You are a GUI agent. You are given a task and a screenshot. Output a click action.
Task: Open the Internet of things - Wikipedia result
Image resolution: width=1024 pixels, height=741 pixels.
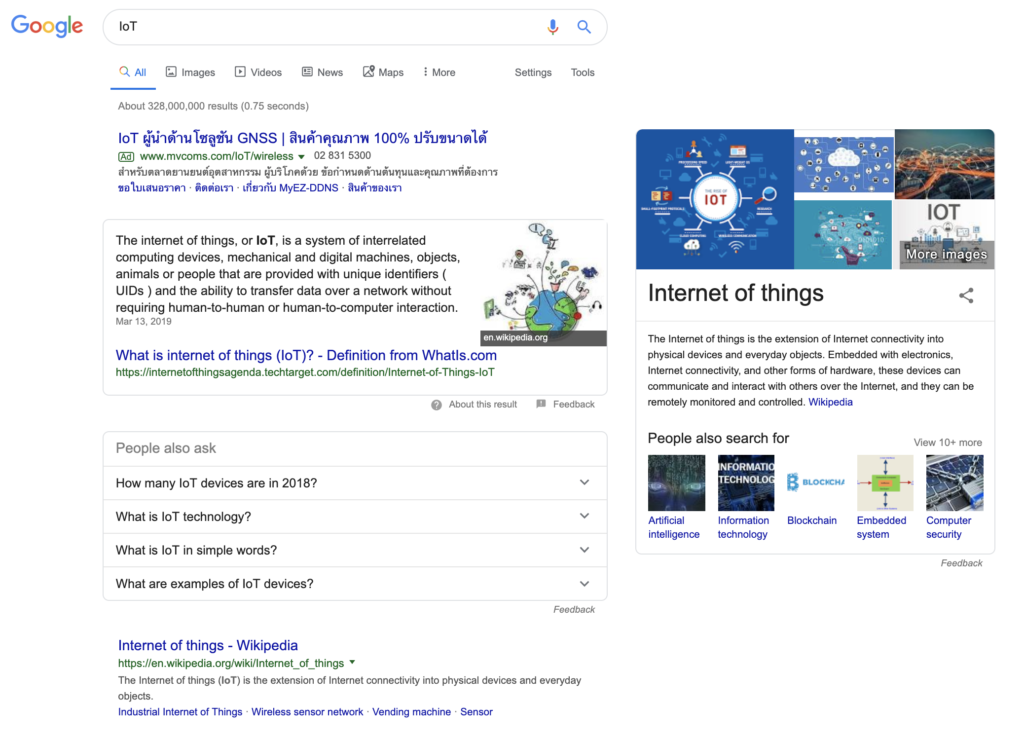208,645
